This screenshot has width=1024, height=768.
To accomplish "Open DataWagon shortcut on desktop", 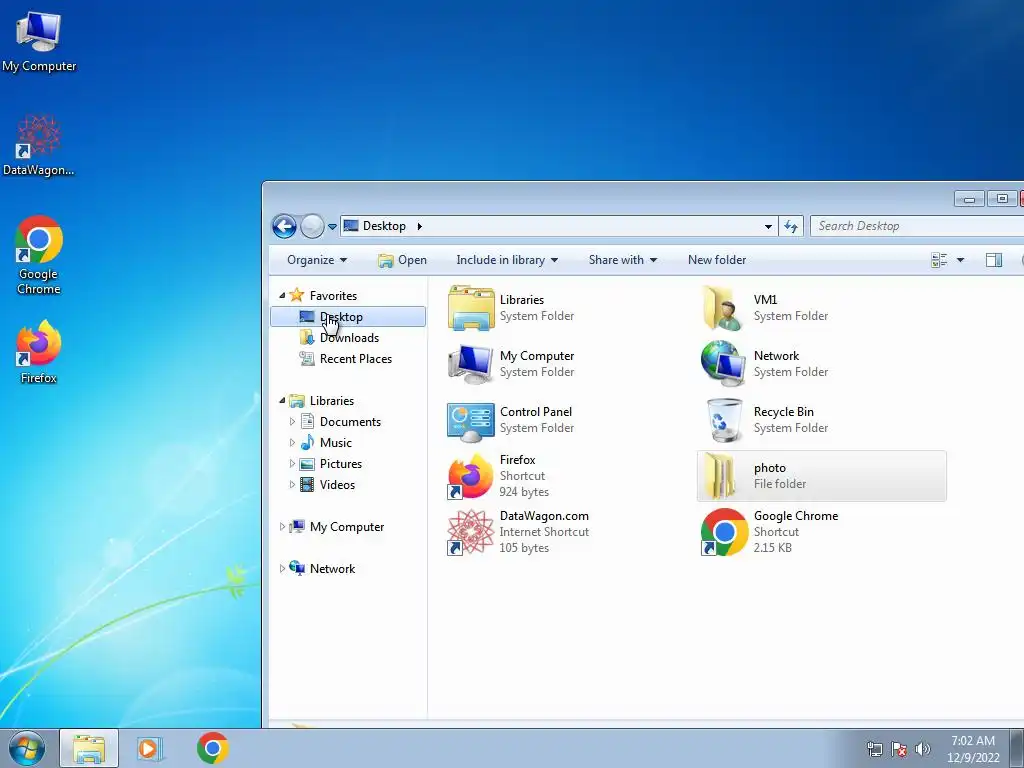I will 39,146.
